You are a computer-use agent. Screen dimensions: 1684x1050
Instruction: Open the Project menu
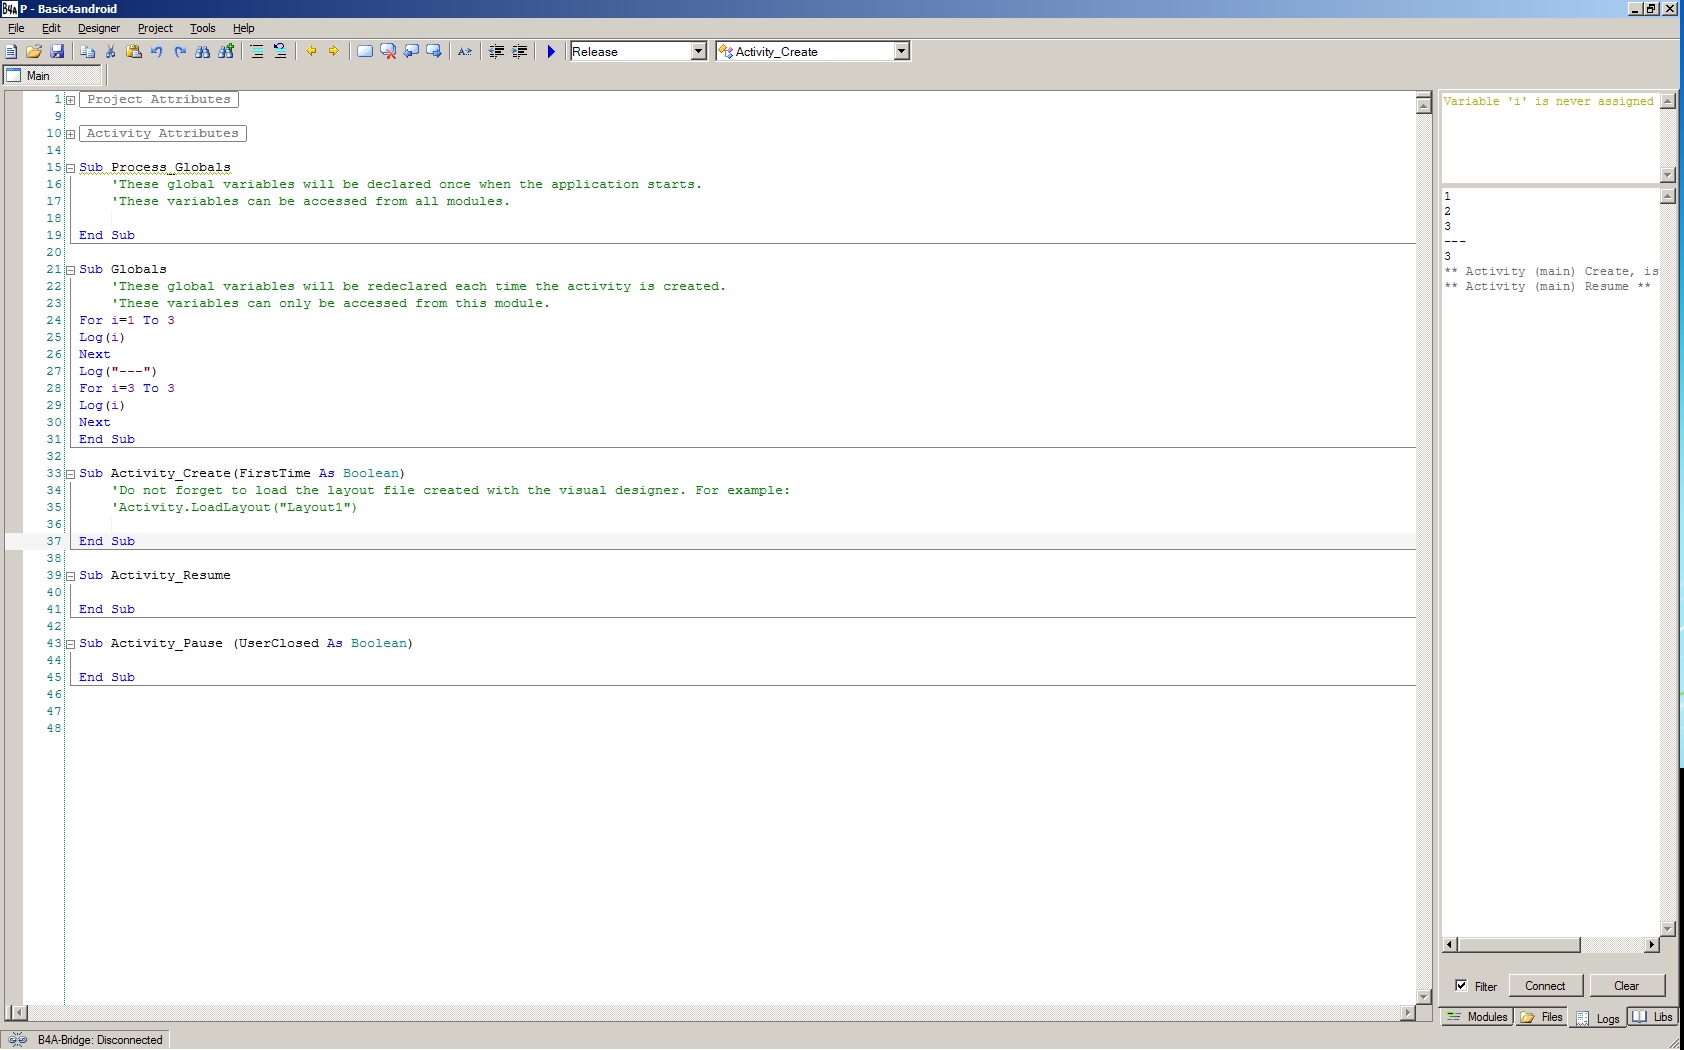coord(155,28)
